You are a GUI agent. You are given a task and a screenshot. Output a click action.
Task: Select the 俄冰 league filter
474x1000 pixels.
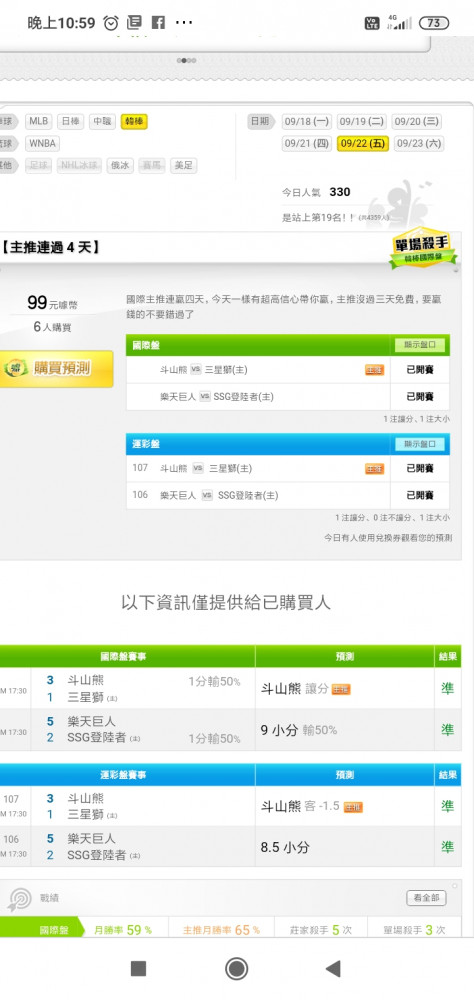click(x=120, y=166)
